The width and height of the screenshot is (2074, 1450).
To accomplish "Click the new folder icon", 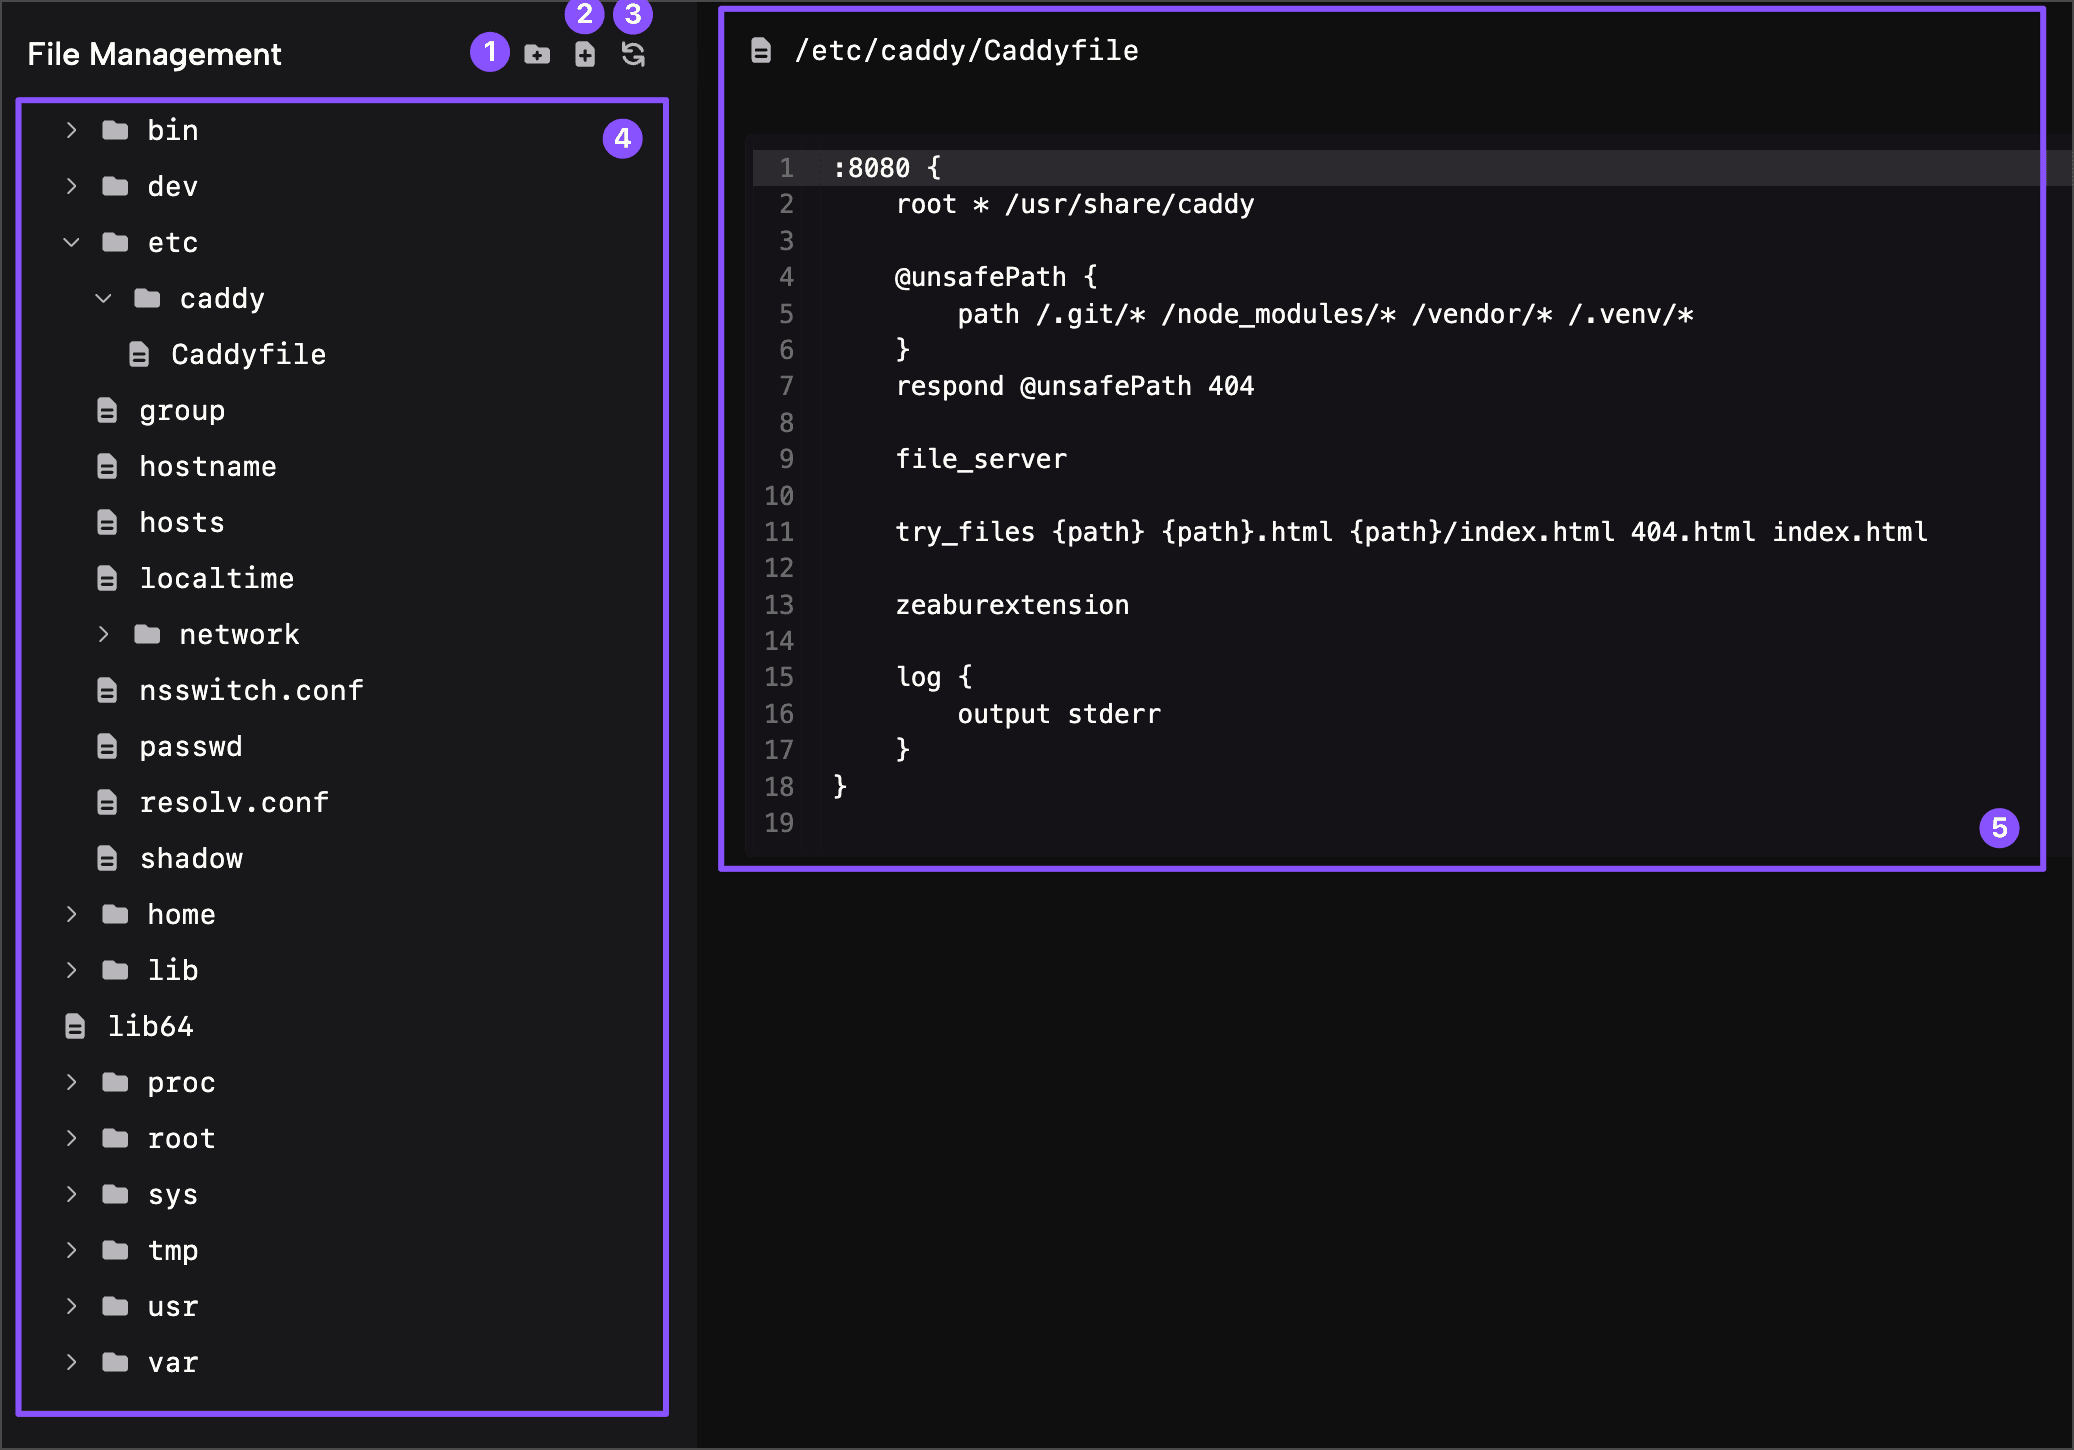I will coord(537,54).
